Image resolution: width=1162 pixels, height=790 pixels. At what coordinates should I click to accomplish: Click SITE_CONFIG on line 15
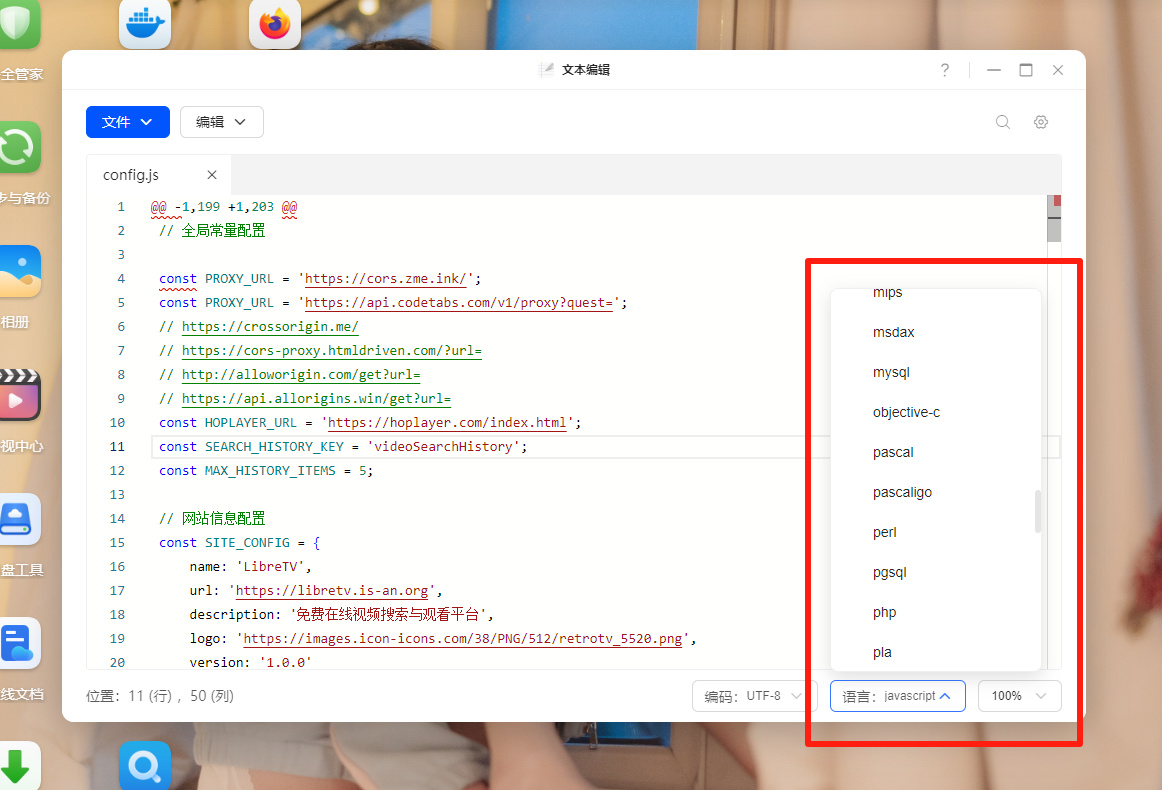click(247, 542)
